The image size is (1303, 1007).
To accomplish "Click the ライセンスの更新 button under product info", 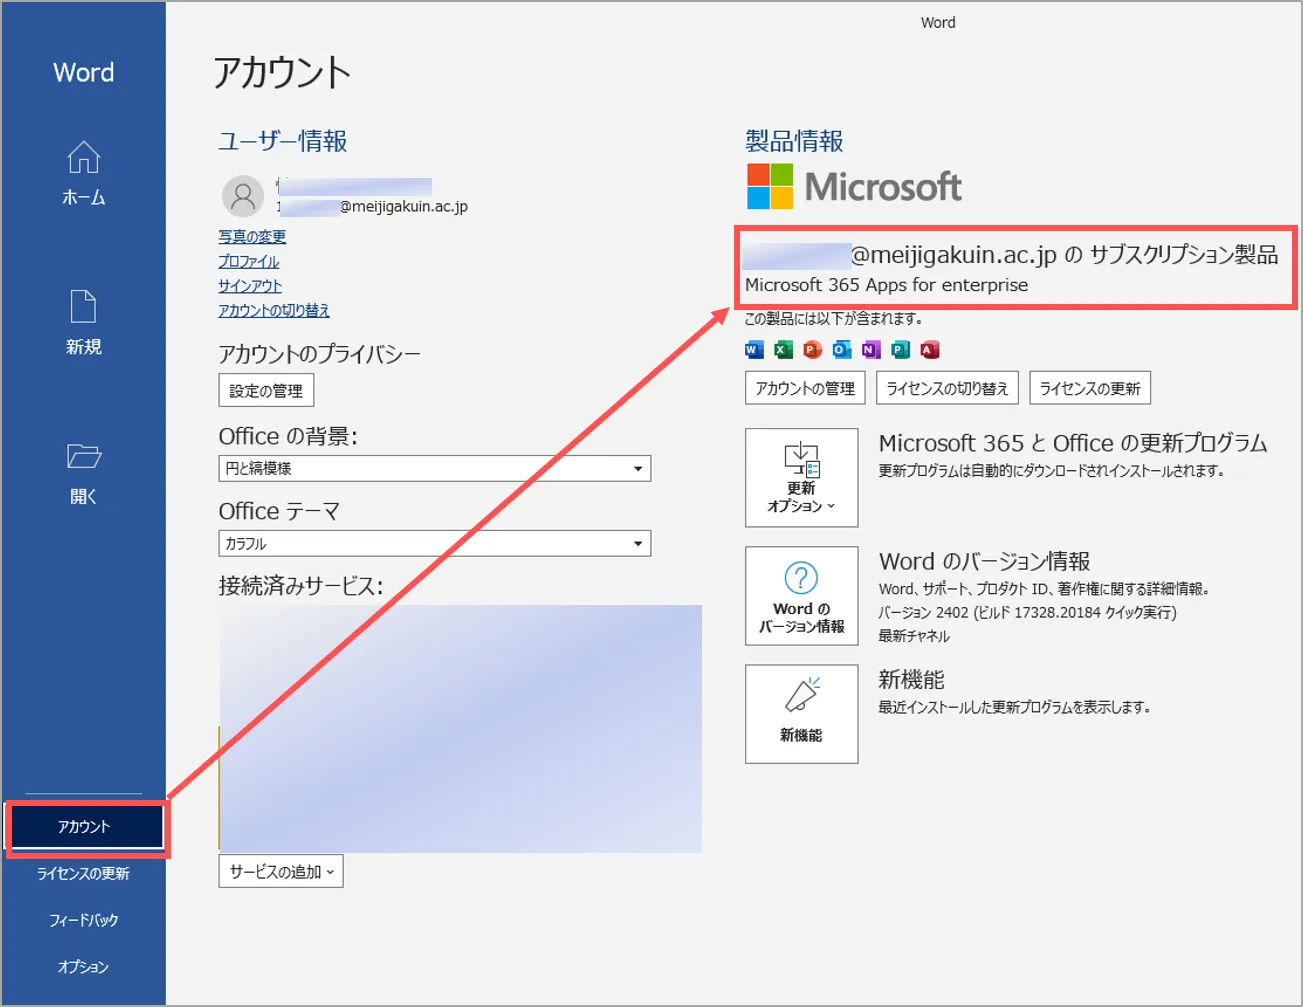I will click(1090, 388).
